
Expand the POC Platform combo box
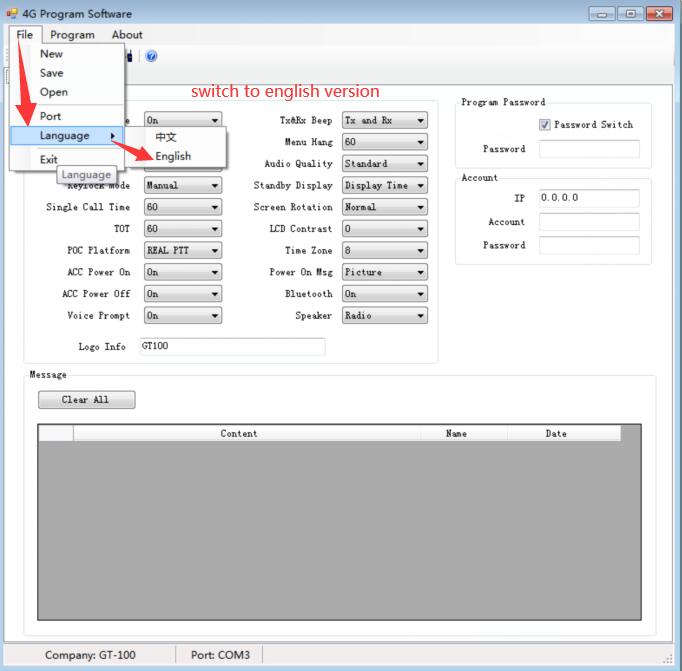click(182, 251)
